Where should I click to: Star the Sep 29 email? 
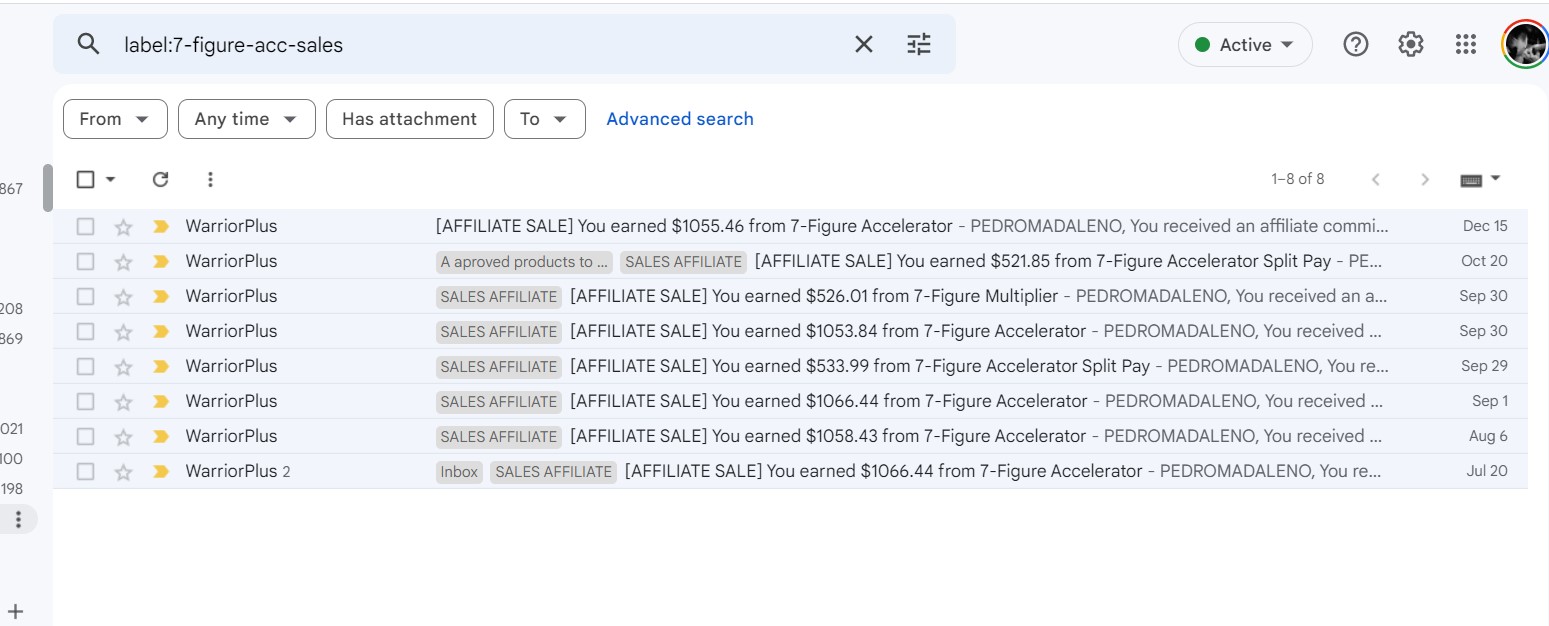pyautogui.click(x=123, y=366)
